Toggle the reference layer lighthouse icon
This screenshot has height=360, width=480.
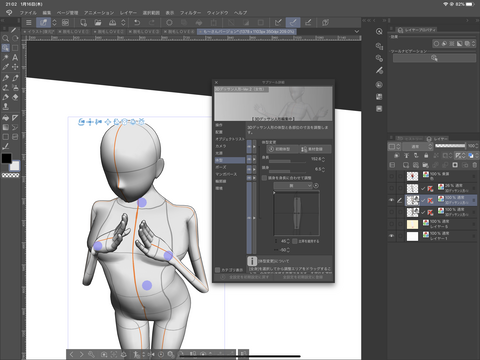coord(406,155)
